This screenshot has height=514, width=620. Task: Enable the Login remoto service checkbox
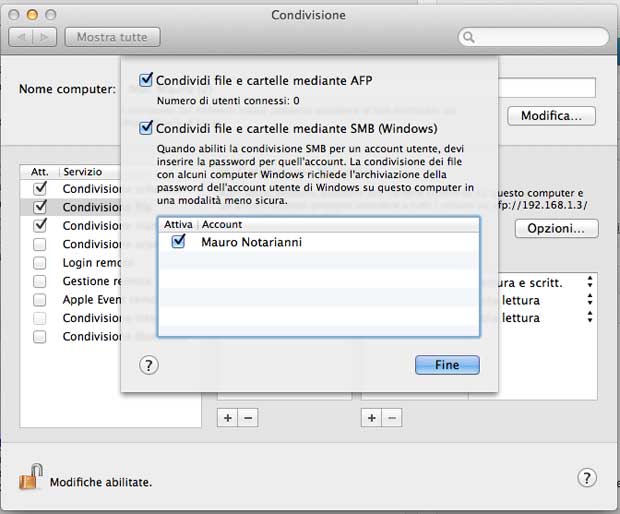click(x=40, y=263)
